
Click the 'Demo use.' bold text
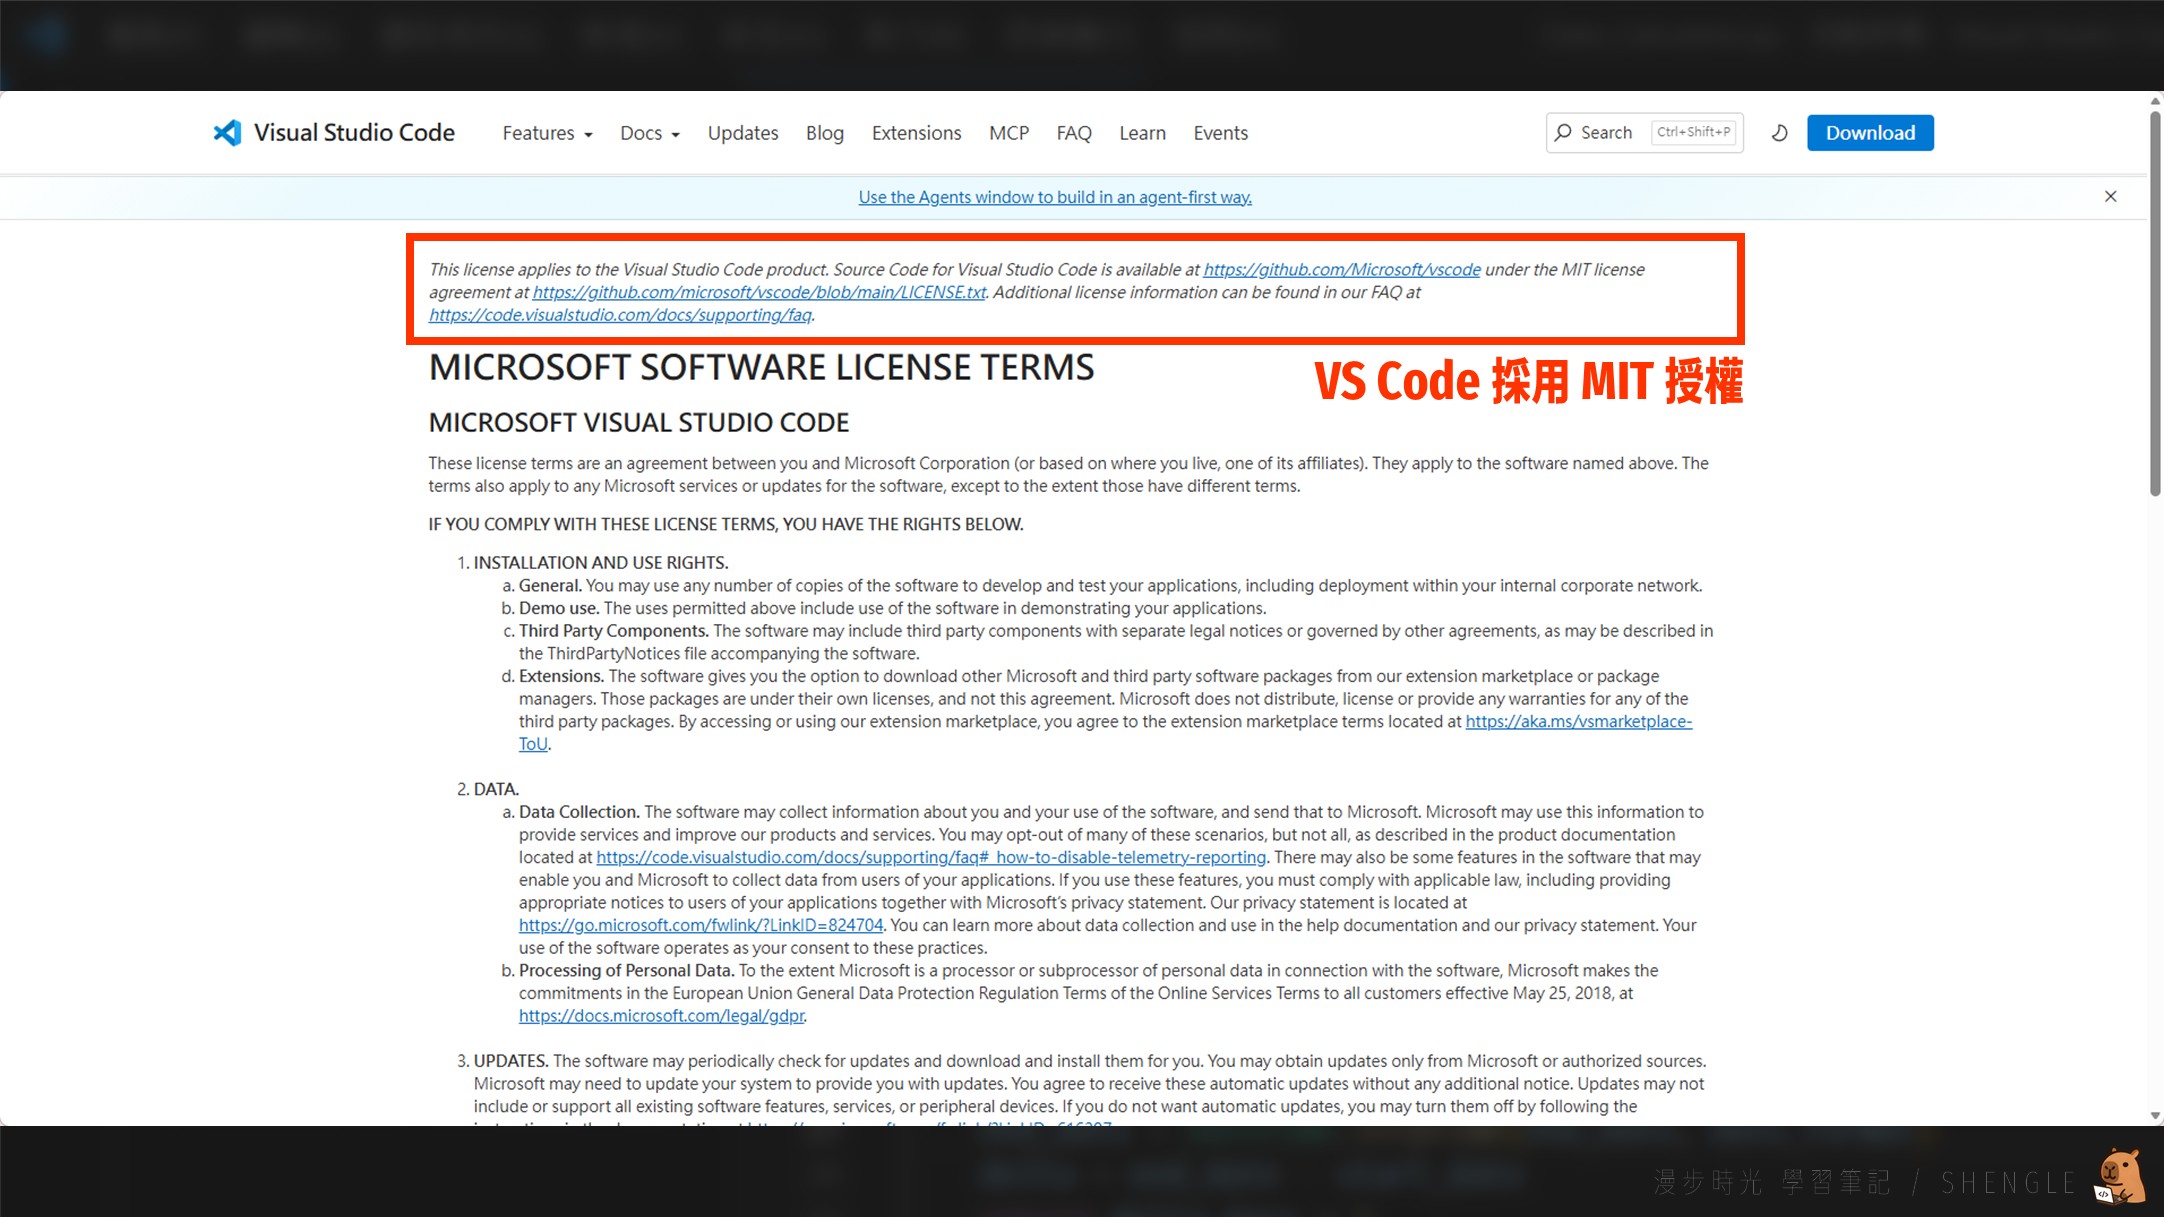(x=559, y=608)
